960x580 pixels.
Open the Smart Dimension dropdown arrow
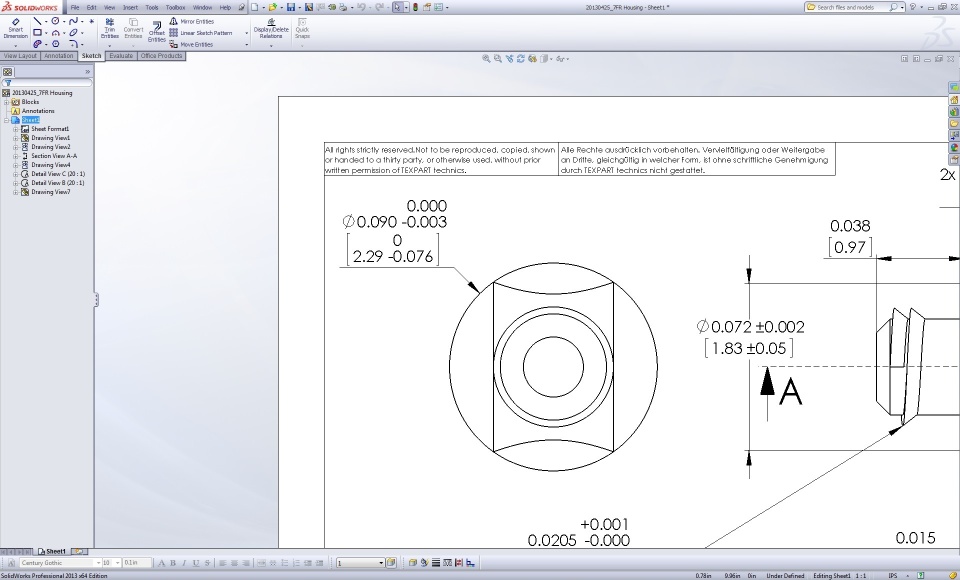click(15, 45)
